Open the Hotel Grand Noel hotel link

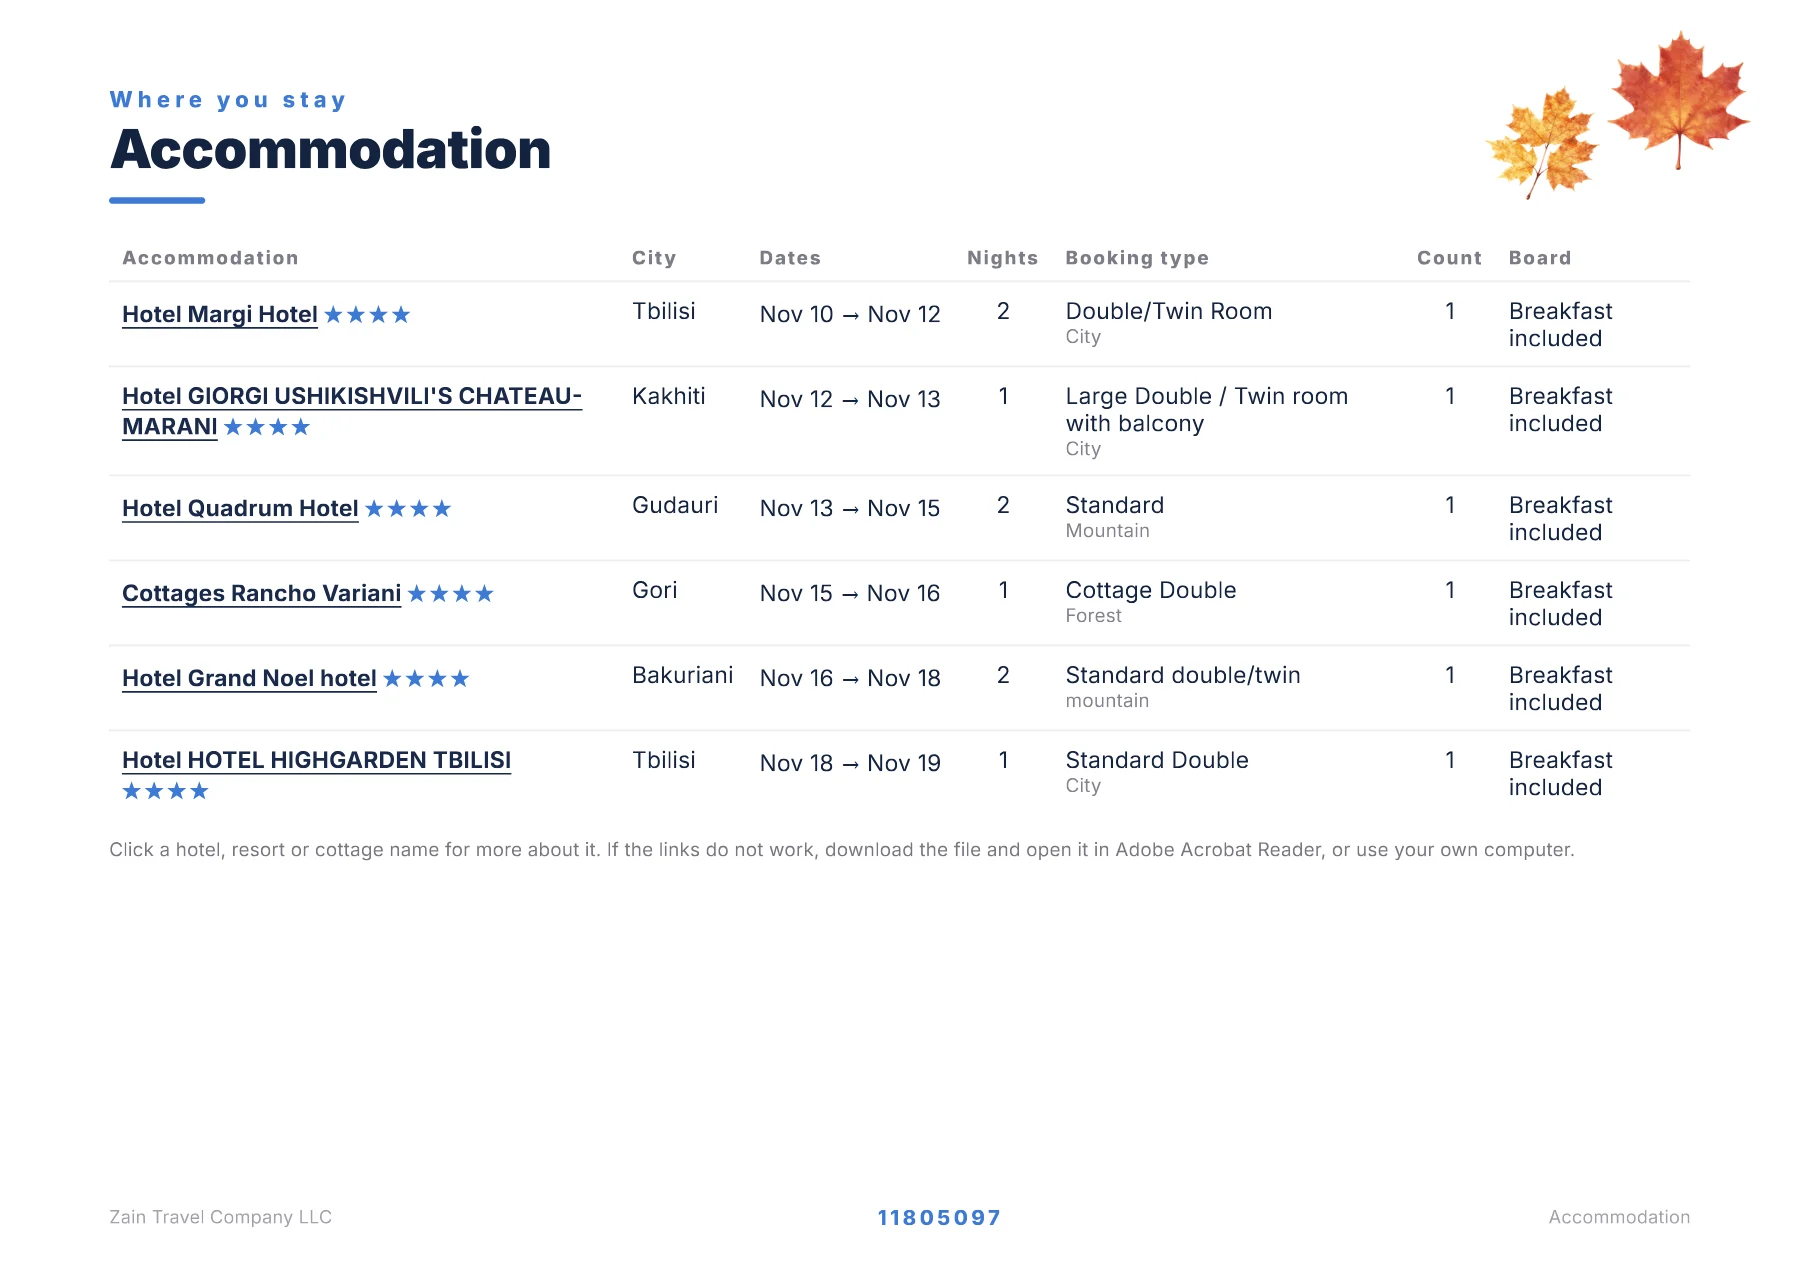coord(249,678)
